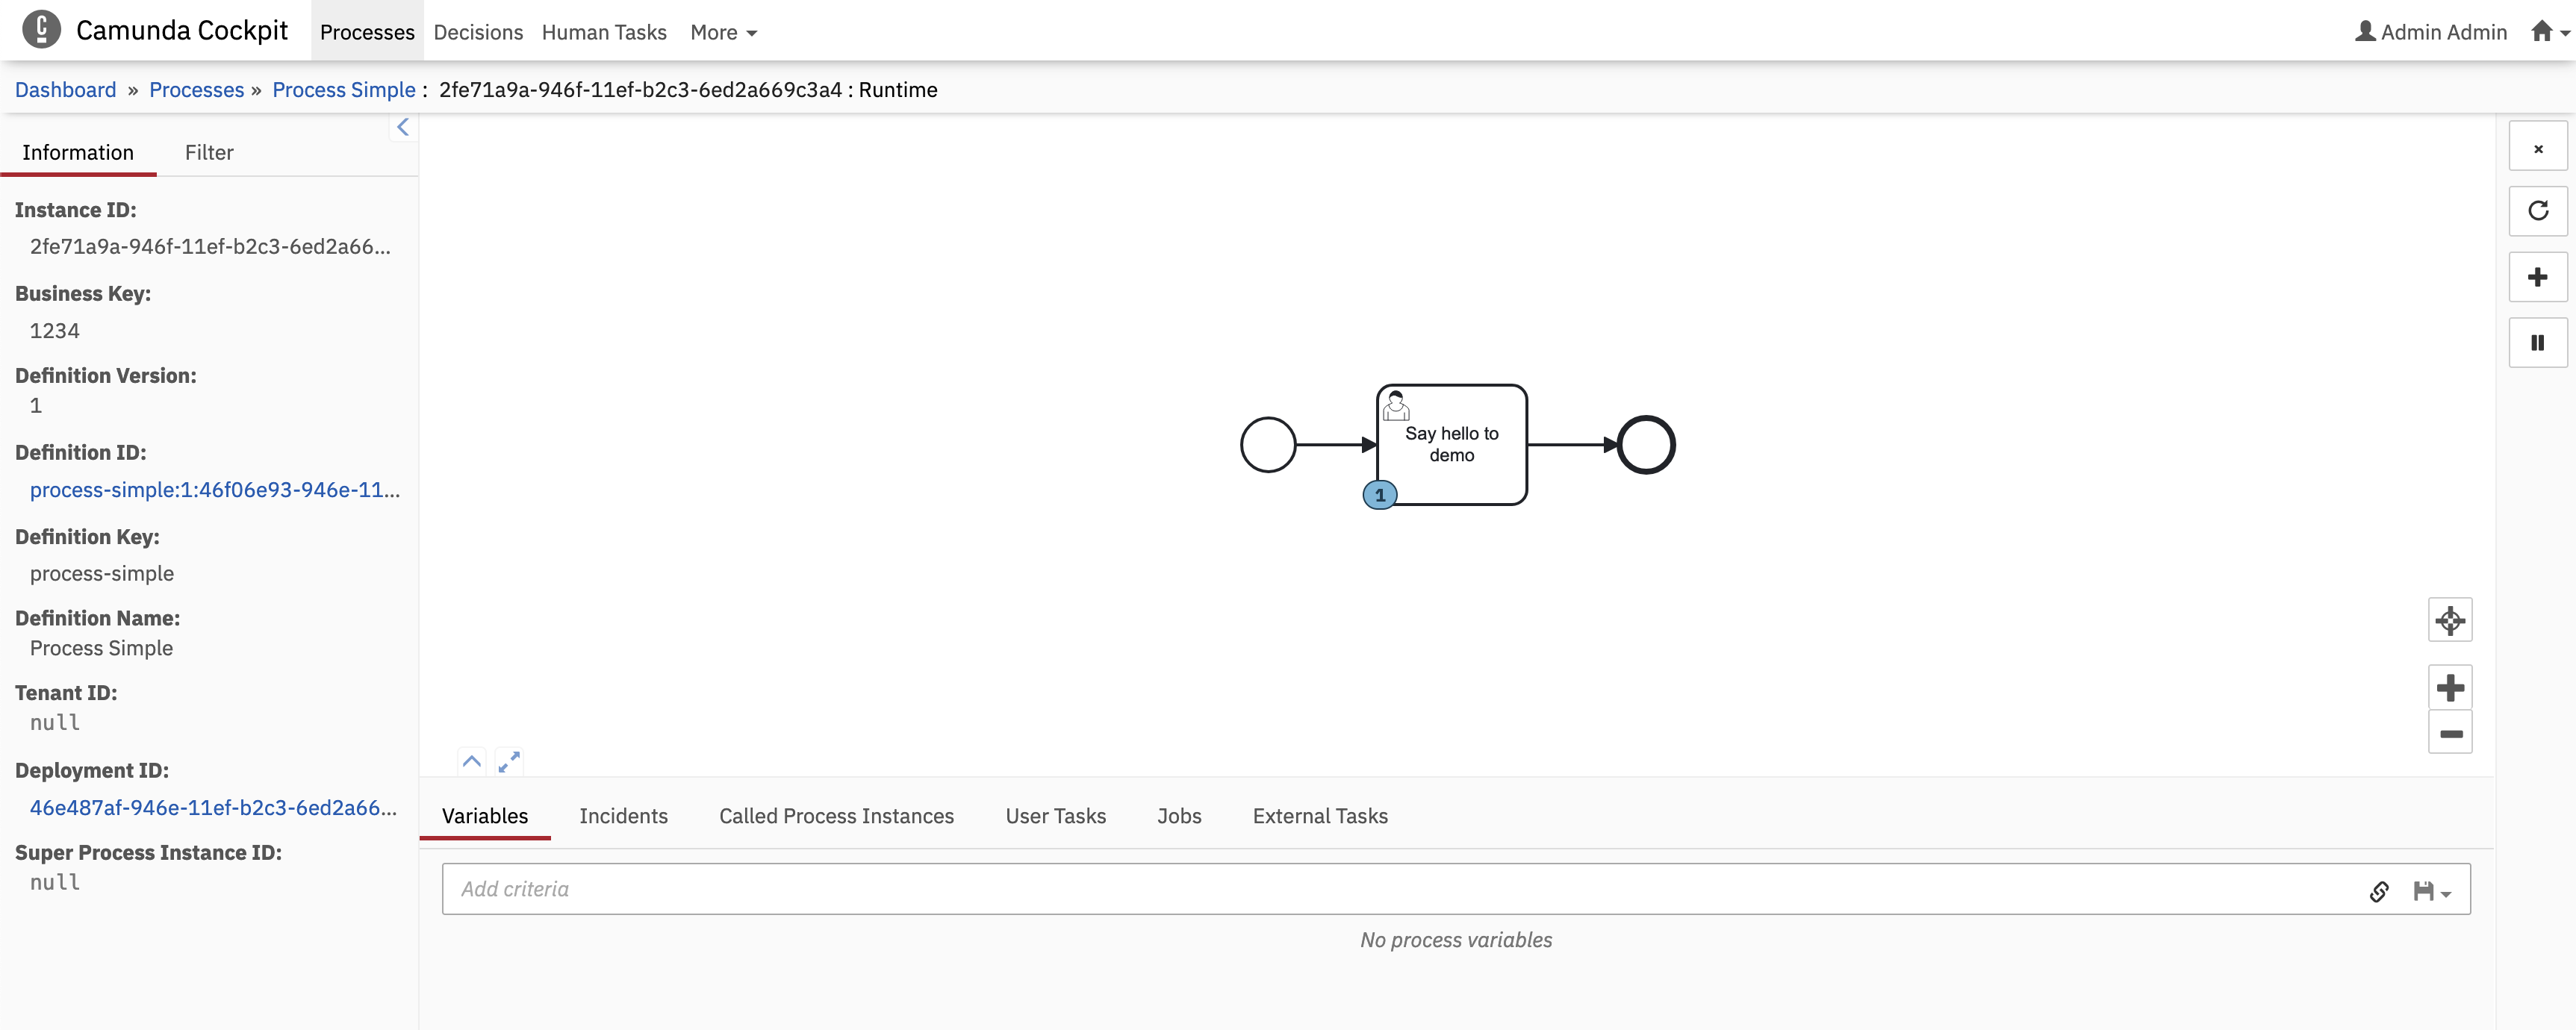The height and width of the screenshot is (1030, 2576).
Task: Zoom out of the diagram
Action: pos(2450,733)
